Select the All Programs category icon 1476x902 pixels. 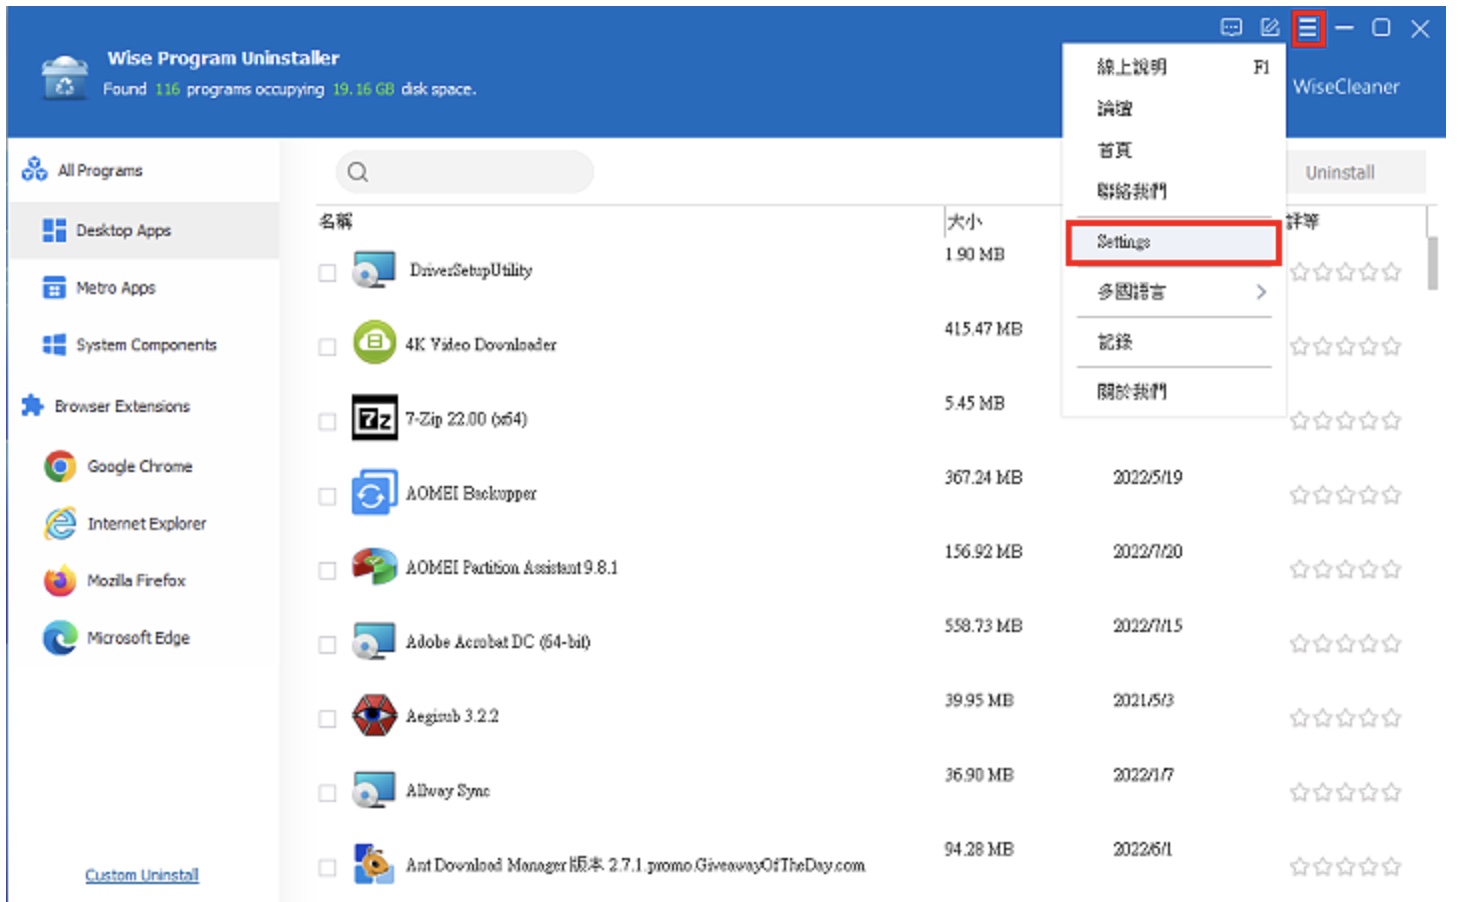[34, 169]
